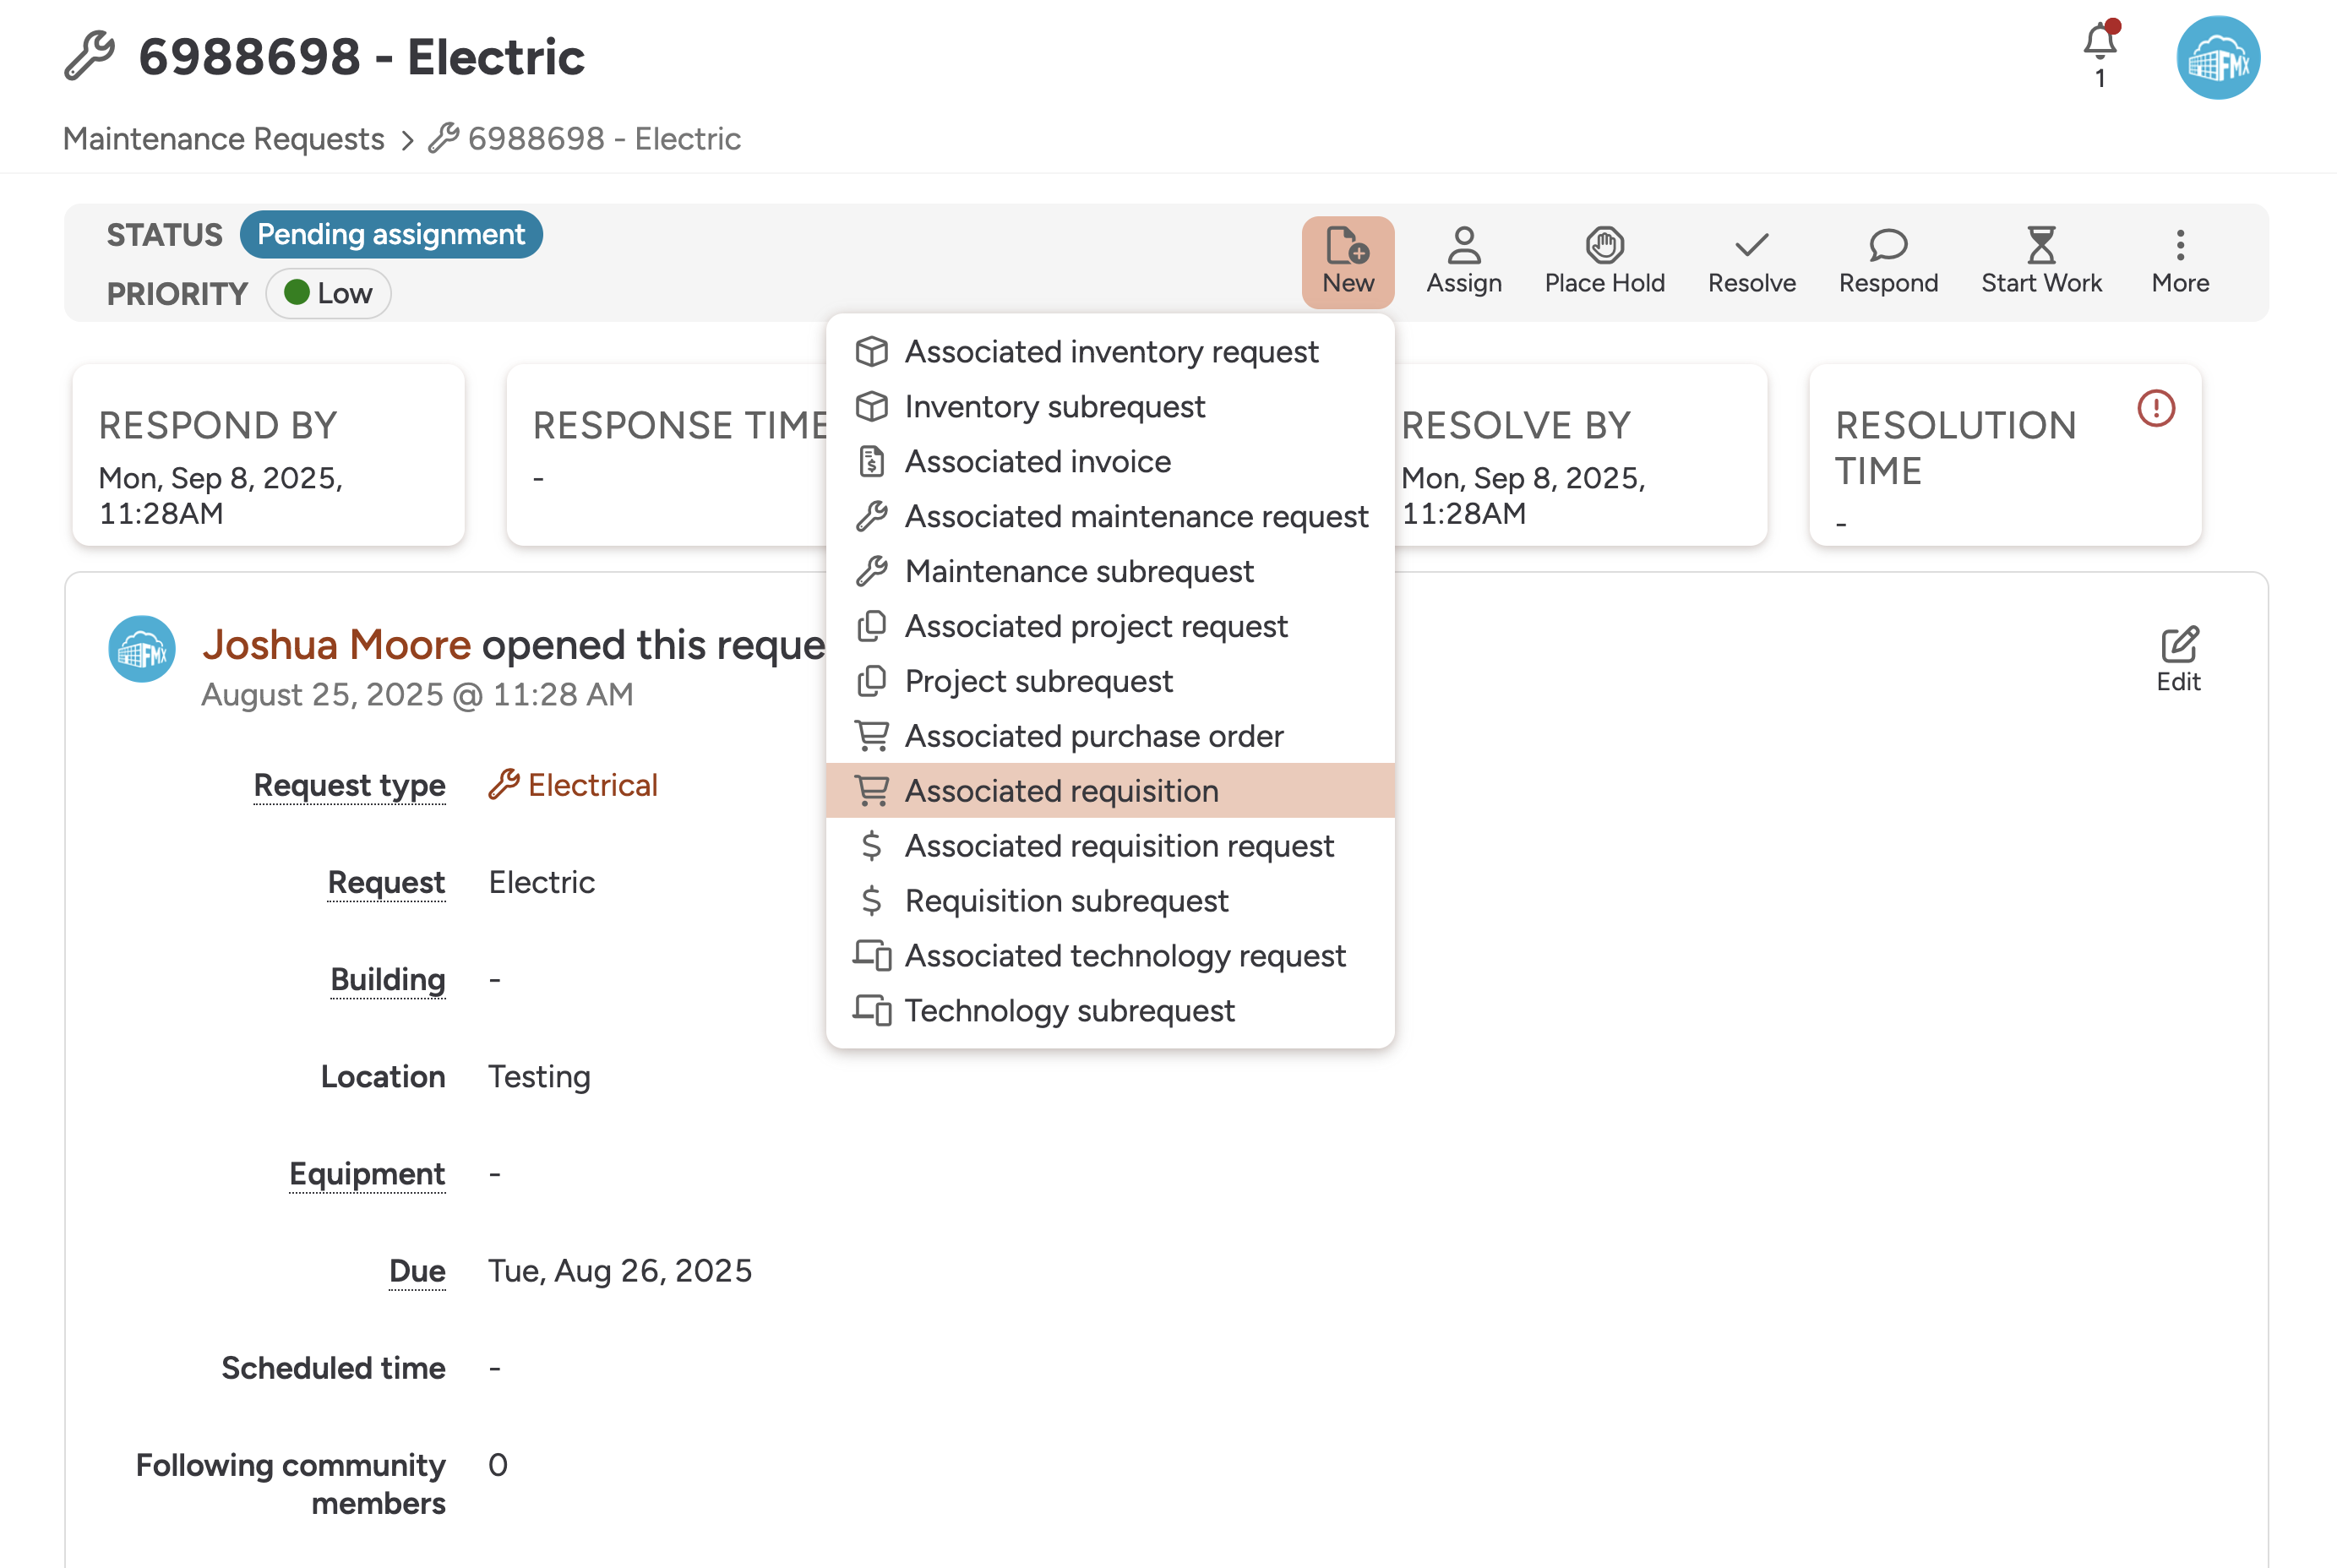Click the Start Work hourglass icon
The image size is (2337, 1568).
[2040, 246]
